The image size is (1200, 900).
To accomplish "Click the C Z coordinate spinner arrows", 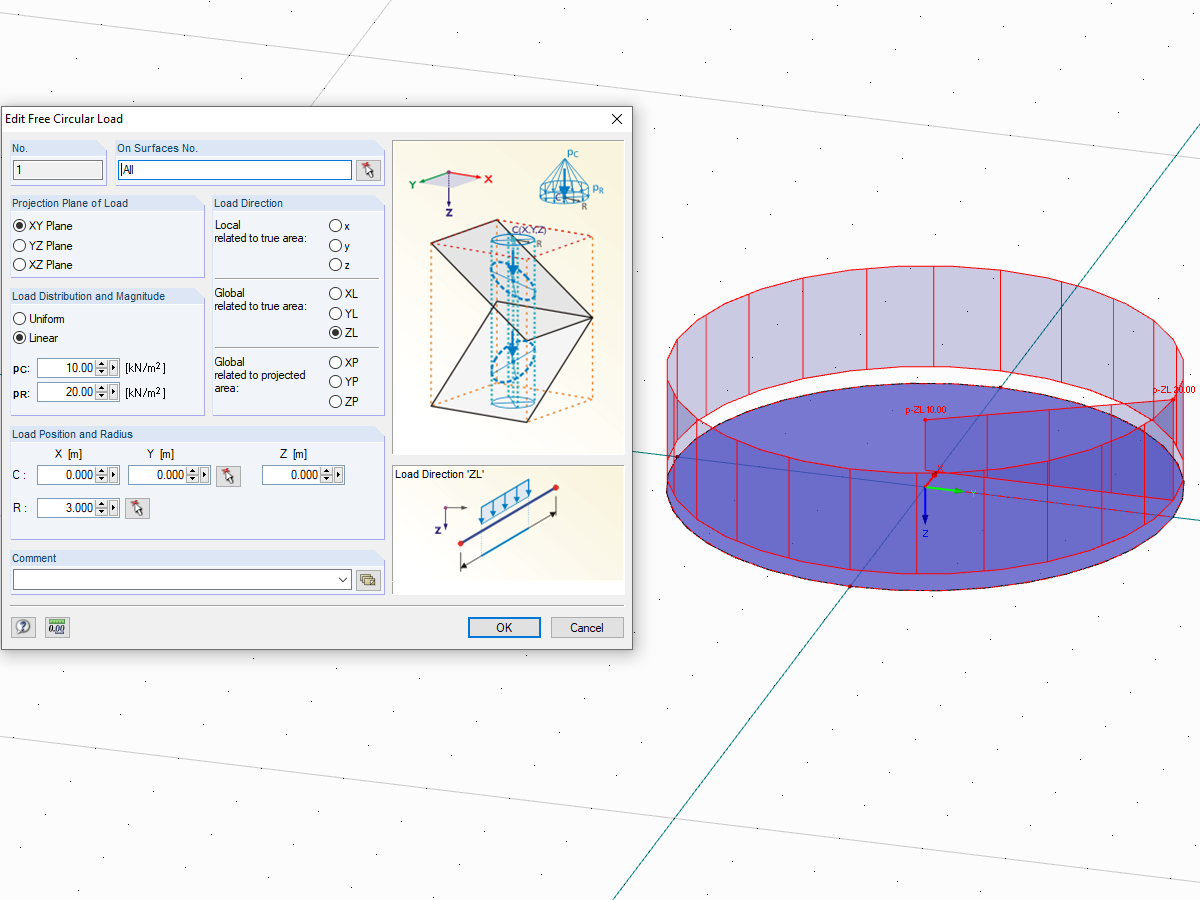I will click(326, 475).
